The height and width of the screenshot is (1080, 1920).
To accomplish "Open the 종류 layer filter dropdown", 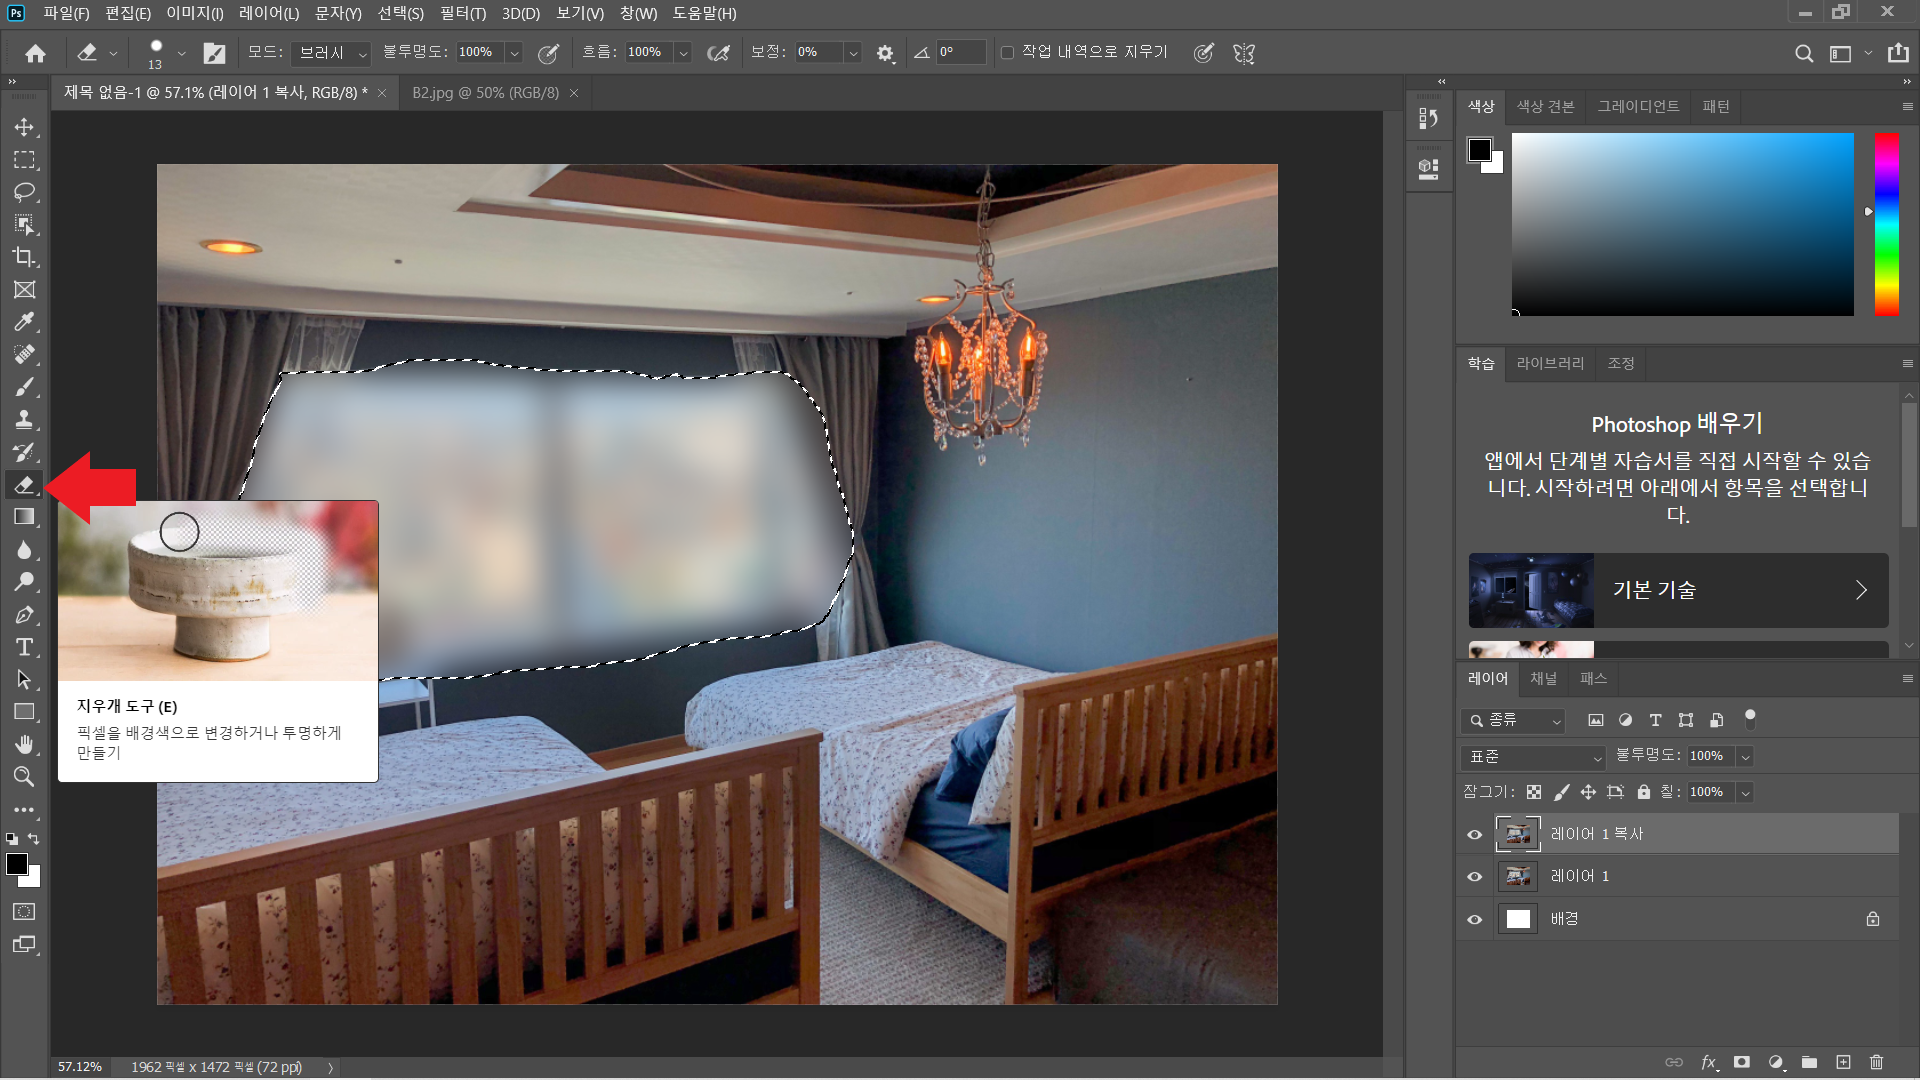I will tap(1513, 720).
